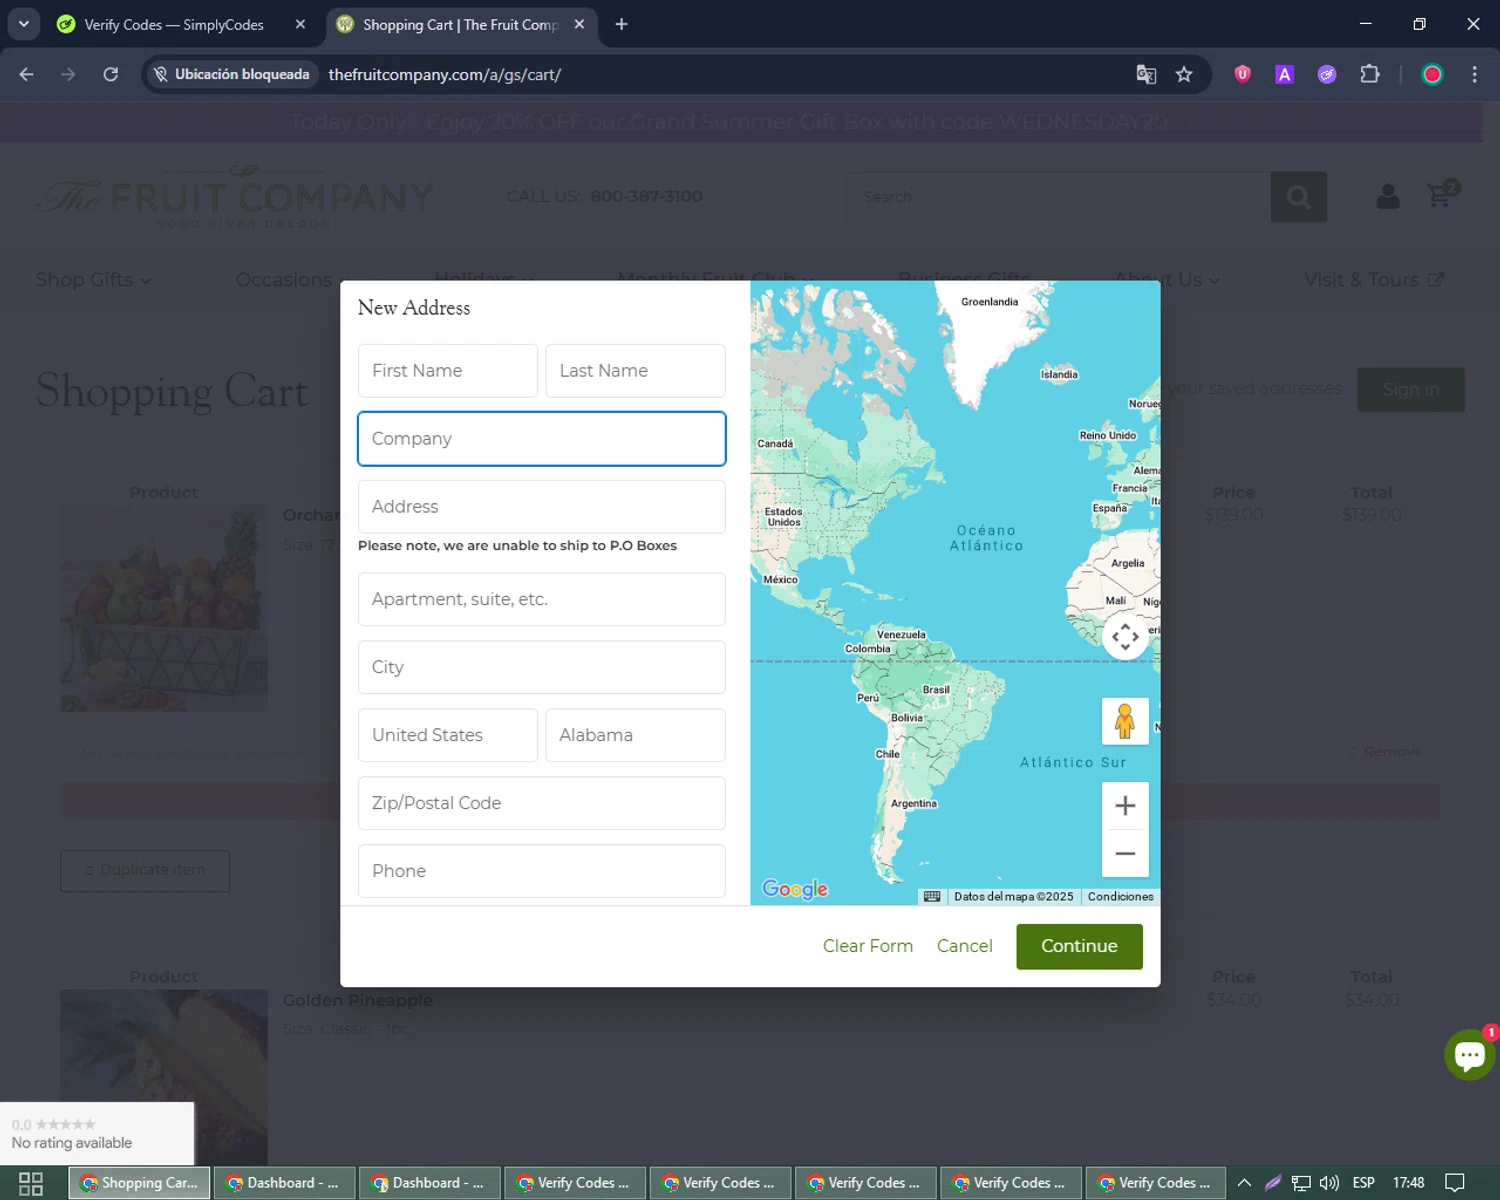Cancel the New Address dialog
1500x1200 pixels.
point(965,946)
